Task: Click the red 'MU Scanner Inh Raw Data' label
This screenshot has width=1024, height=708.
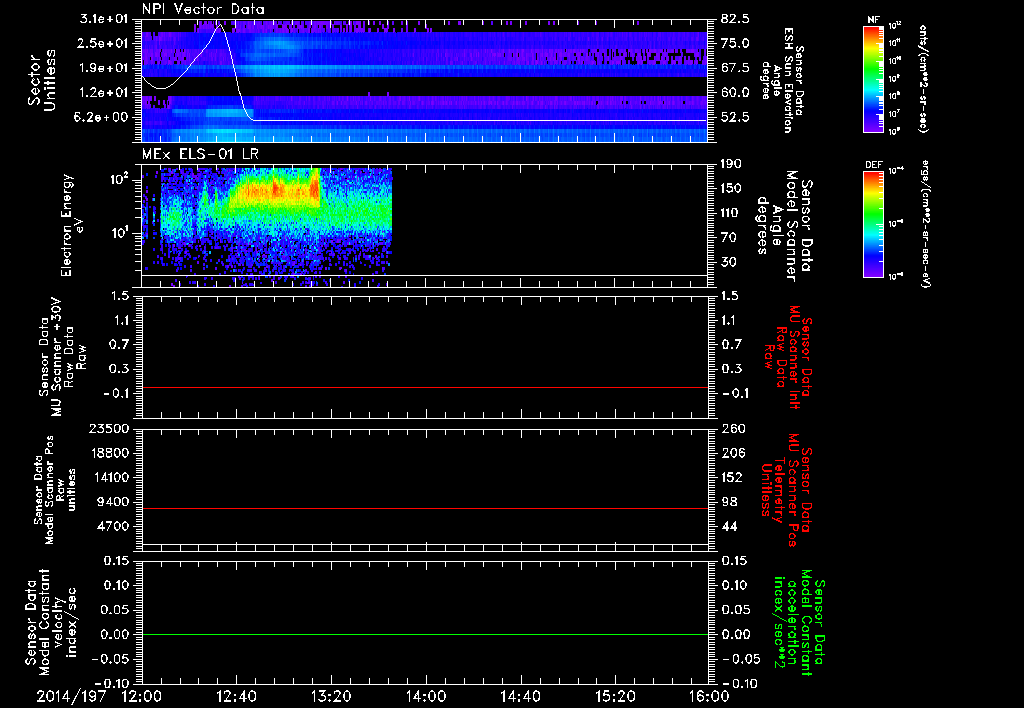Action: [x=787, y=357]
